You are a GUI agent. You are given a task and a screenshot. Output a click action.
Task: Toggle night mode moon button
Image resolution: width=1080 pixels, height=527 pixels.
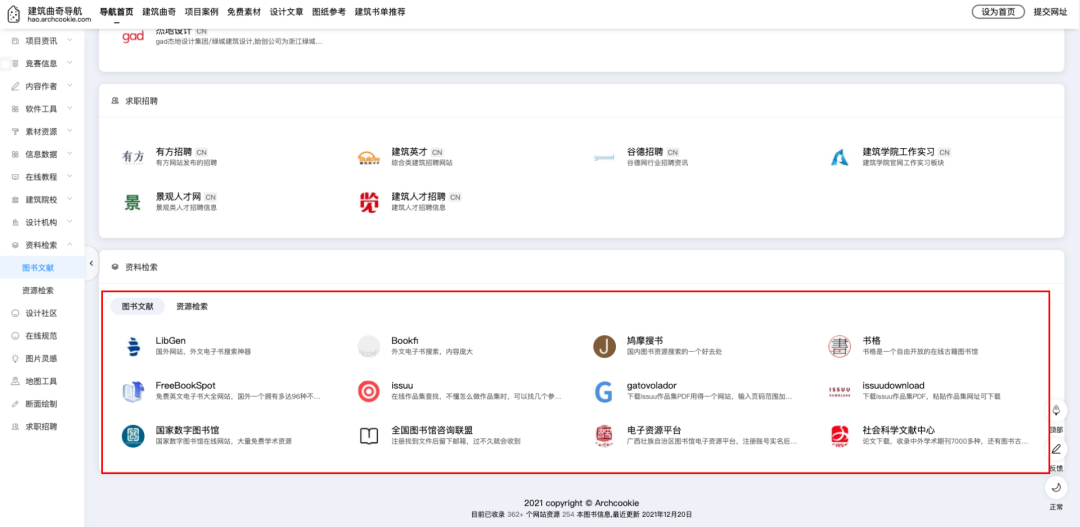coord(1056,488)
